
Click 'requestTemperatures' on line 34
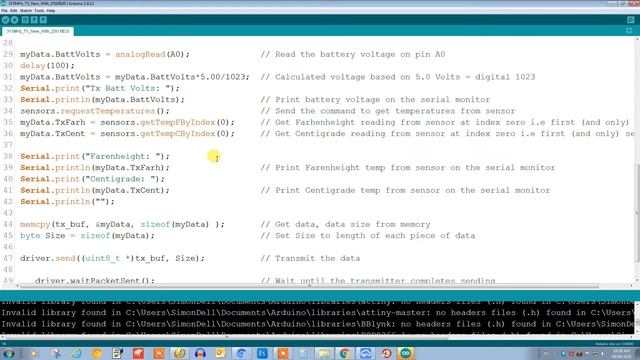pos(108,111)
